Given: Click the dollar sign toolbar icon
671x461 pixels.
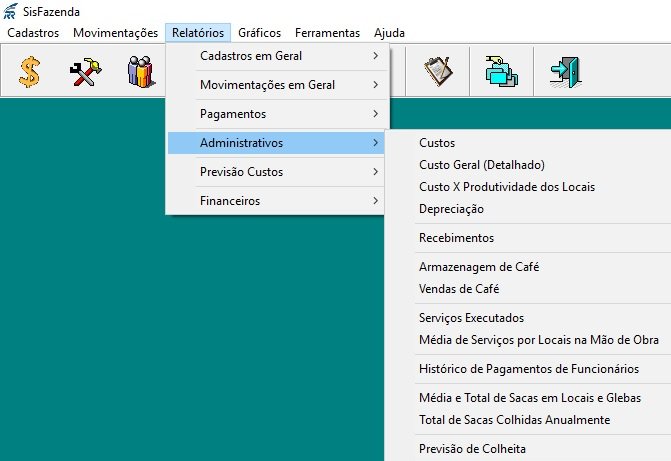Looking at the screenshot, I should tap(29, 72).
